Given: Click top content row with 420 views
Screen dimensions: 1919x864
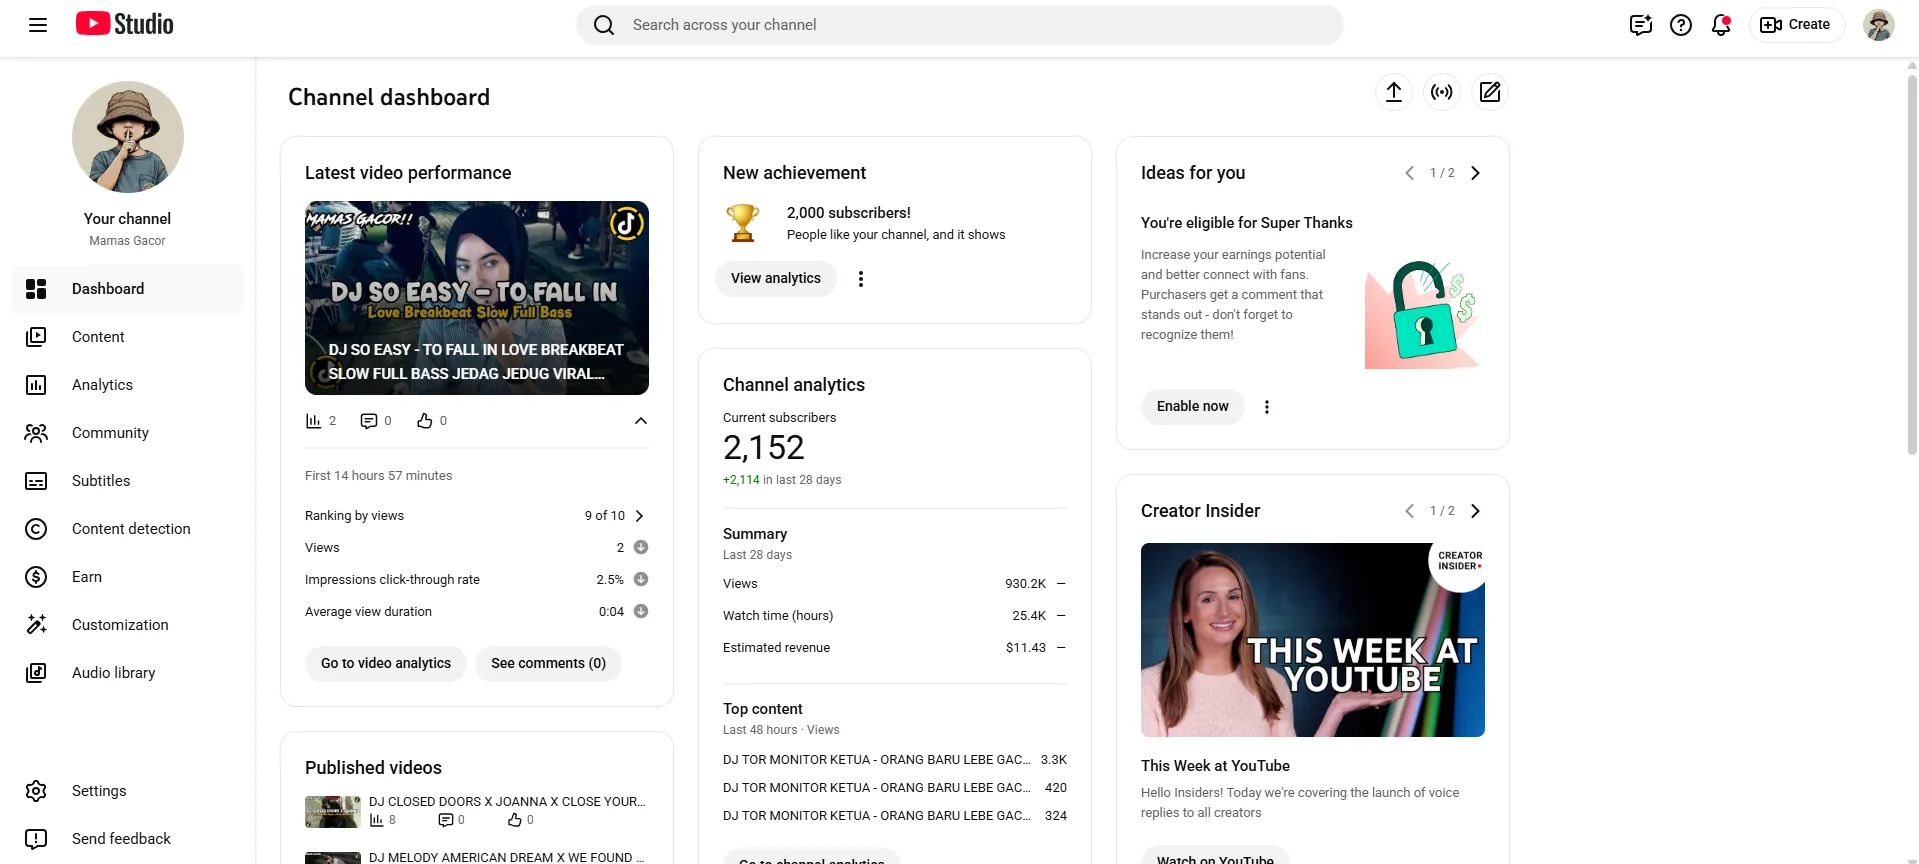Looking at the screenshot, I should [x=895, y=788].
